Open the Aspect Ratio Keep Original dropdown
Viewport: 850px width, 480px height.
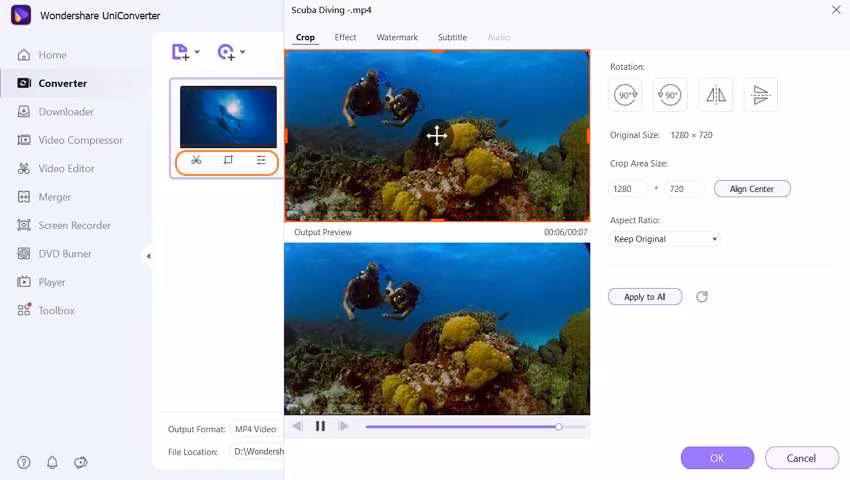pyautogui.click(x=665, y=239)
